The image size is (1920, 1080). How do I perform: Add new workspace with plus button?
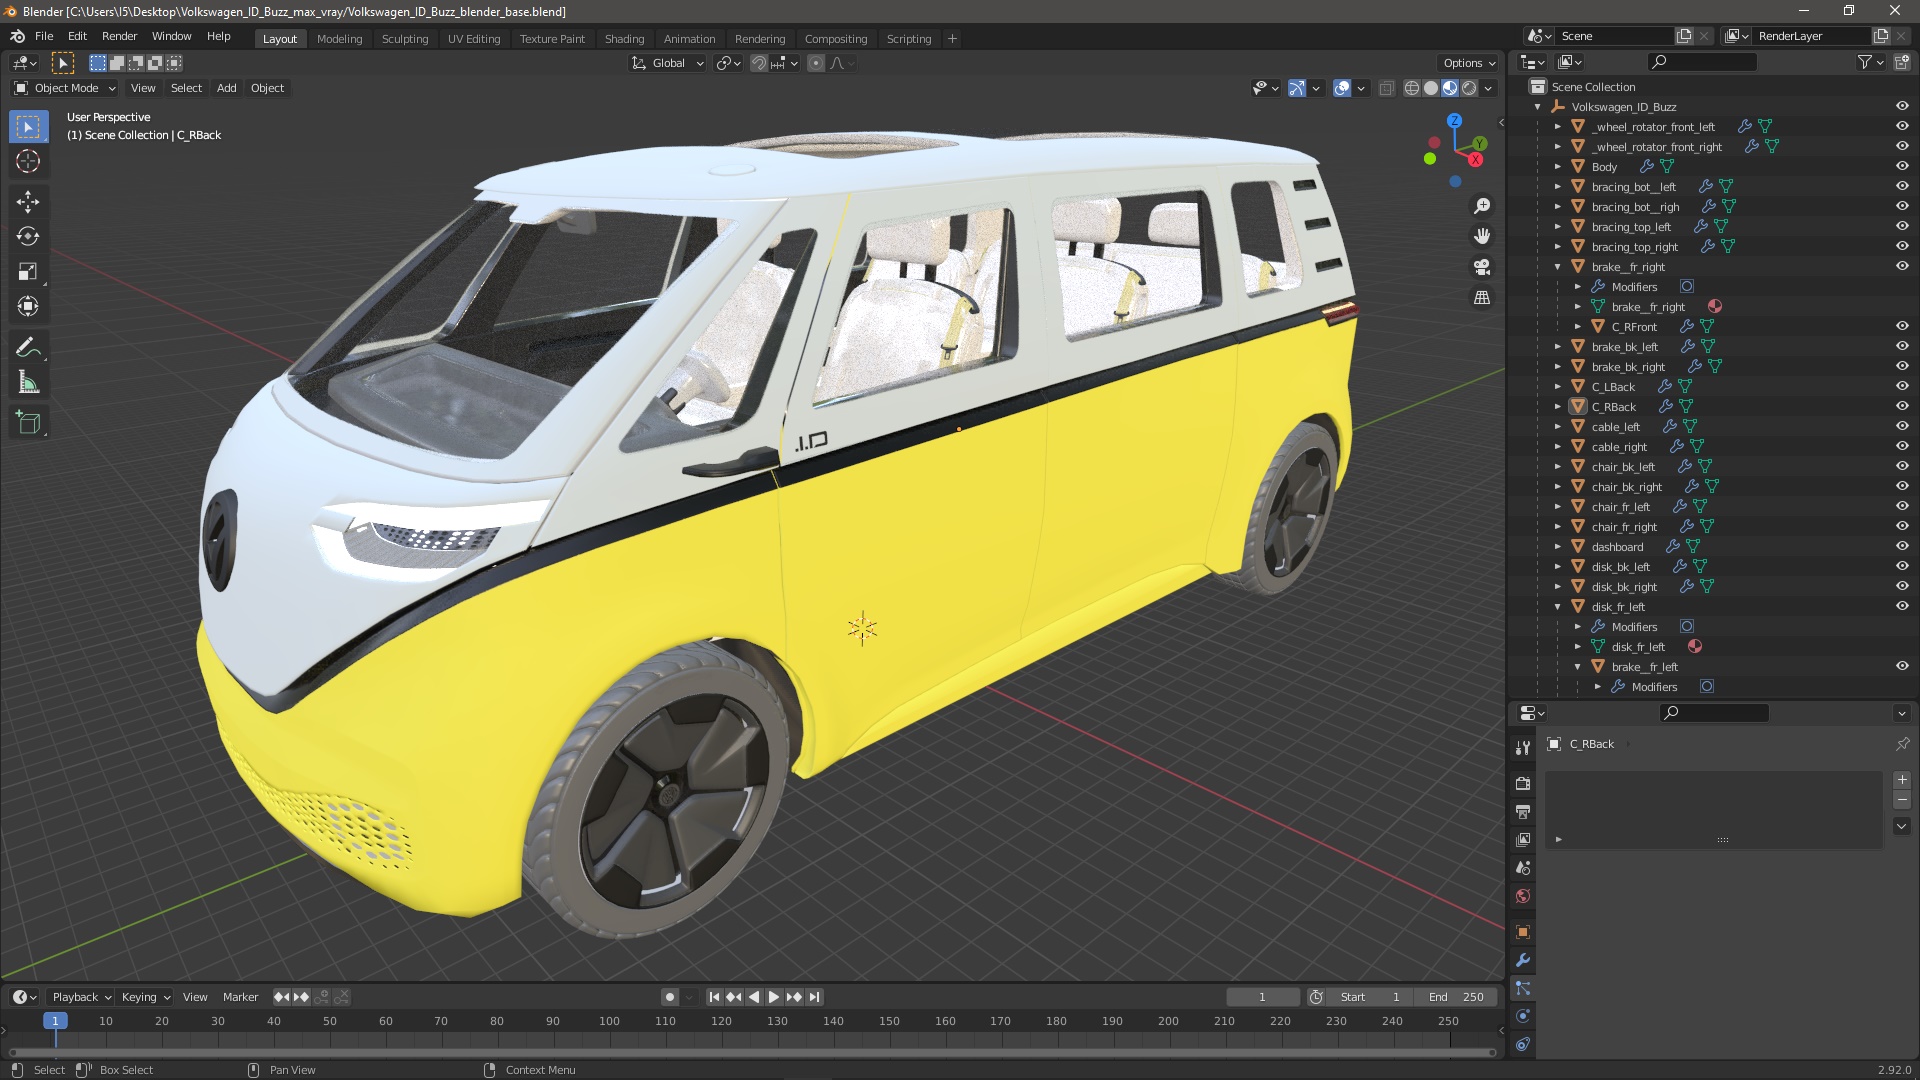[x=952, y=39]
